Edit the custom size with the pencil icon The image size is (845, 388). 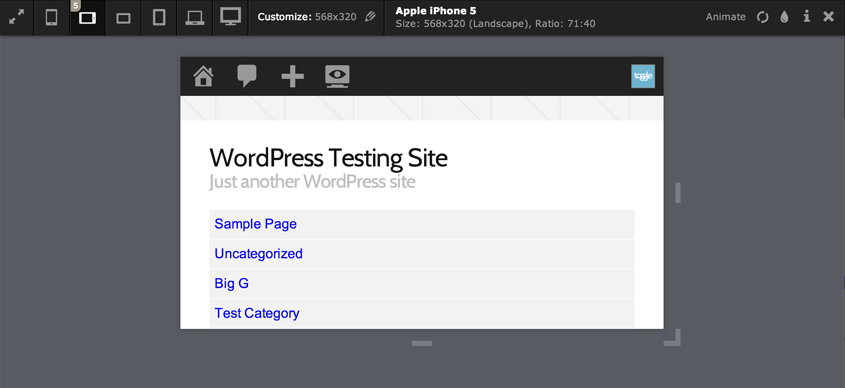370,17
